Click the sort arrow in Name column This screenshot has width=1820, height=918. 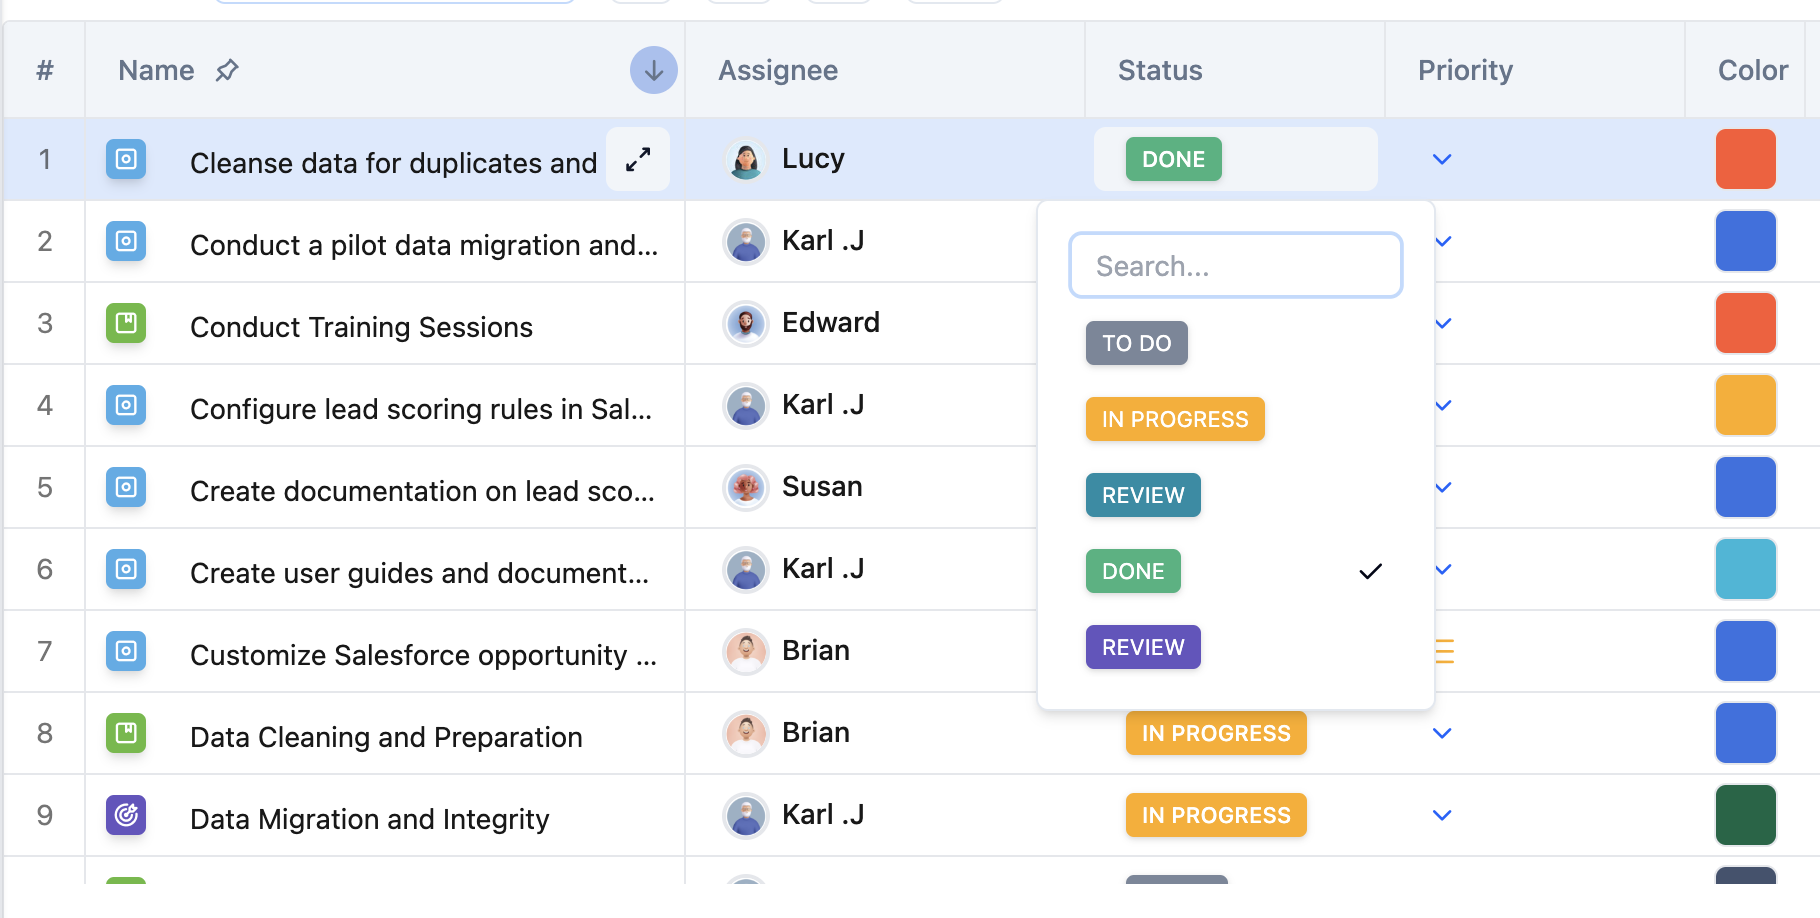point(653,70)
